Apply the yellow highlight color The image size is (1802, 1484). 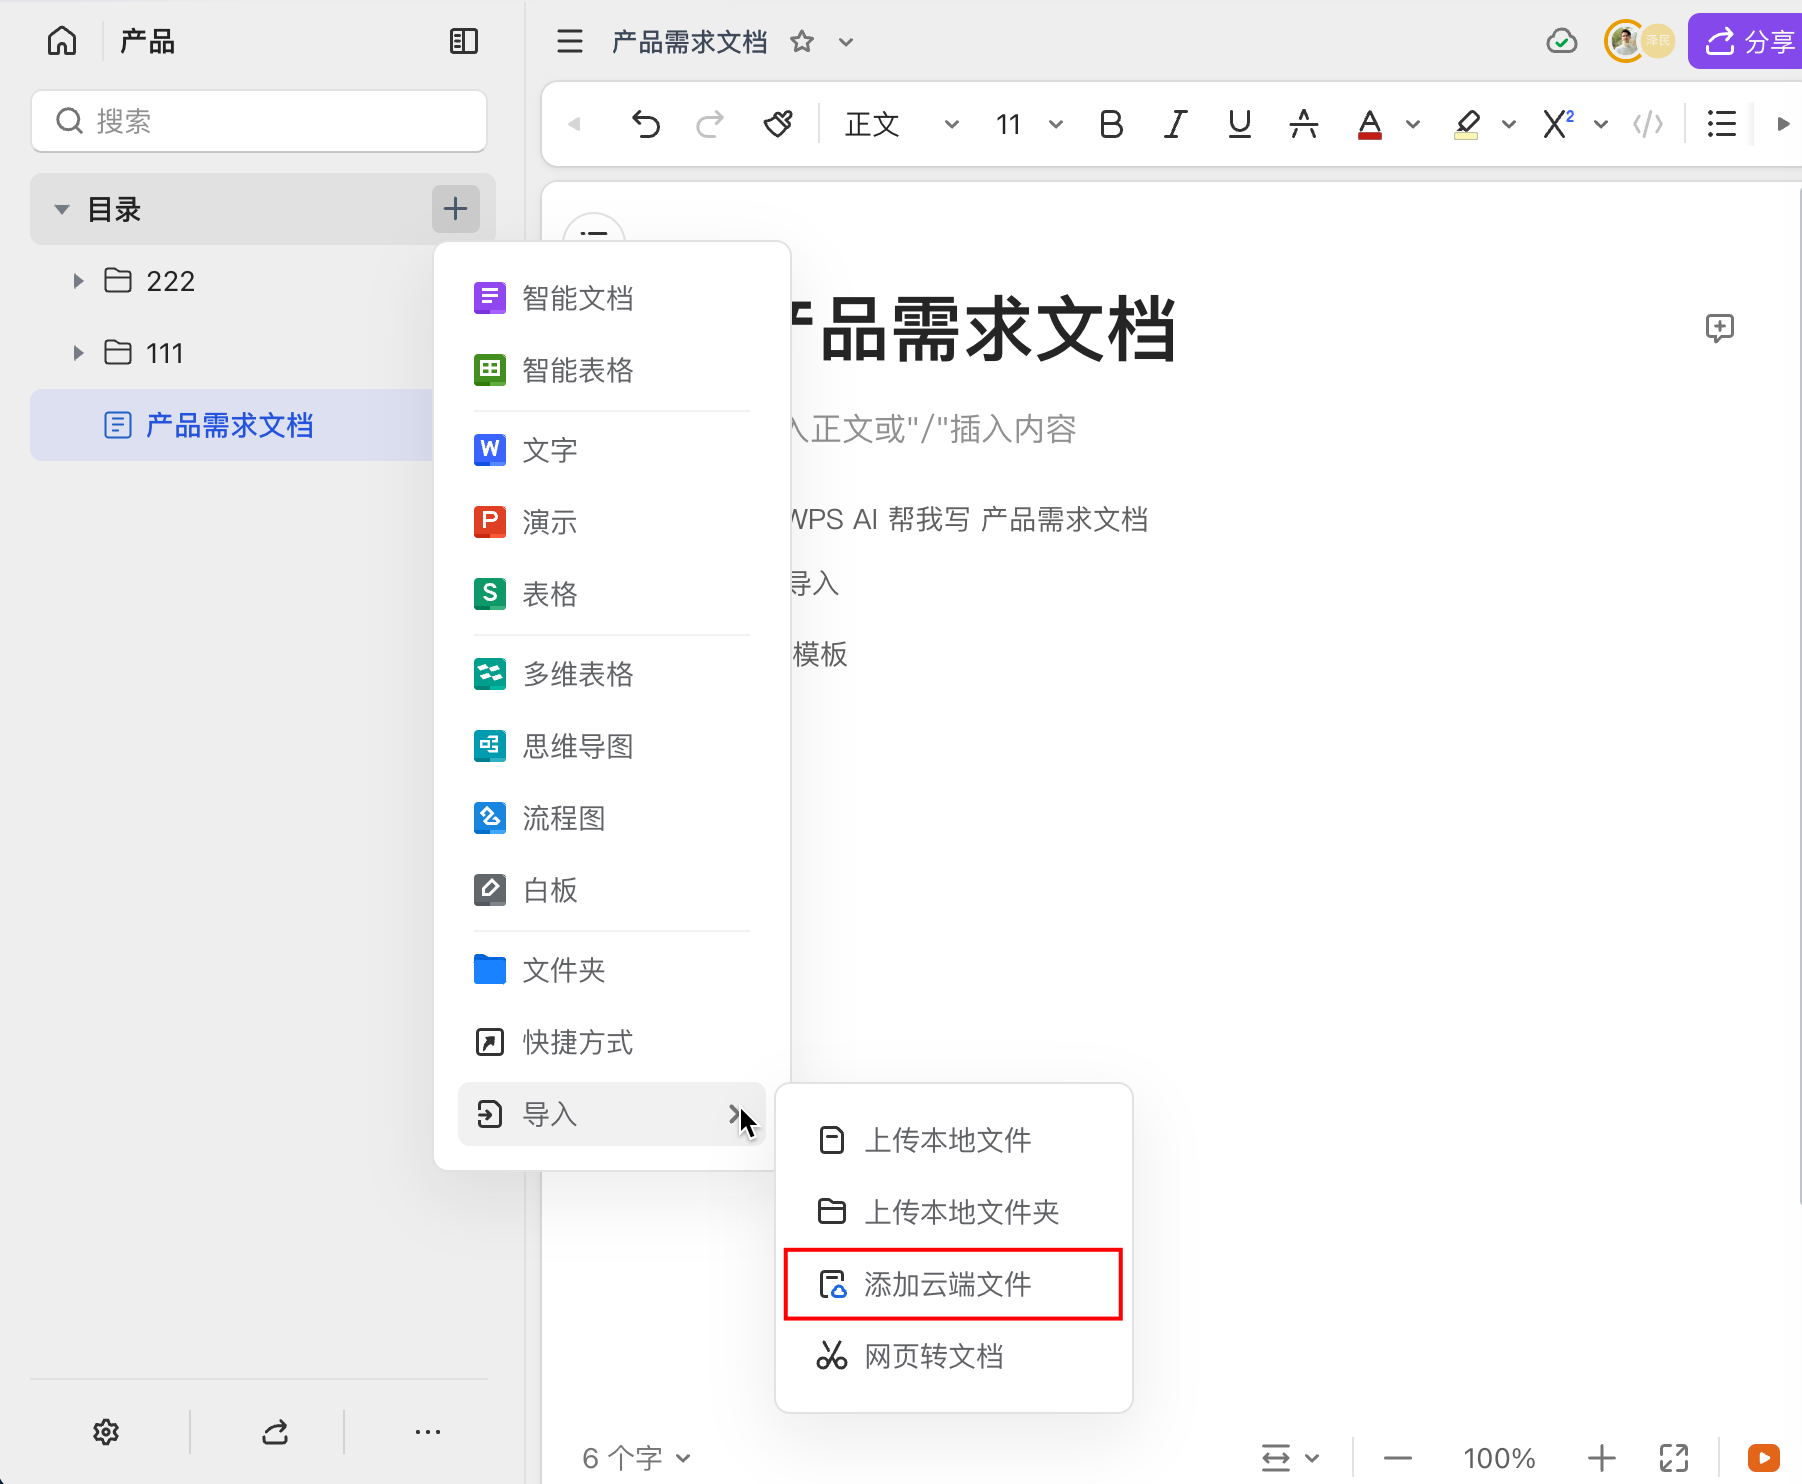click(1466, 124)
